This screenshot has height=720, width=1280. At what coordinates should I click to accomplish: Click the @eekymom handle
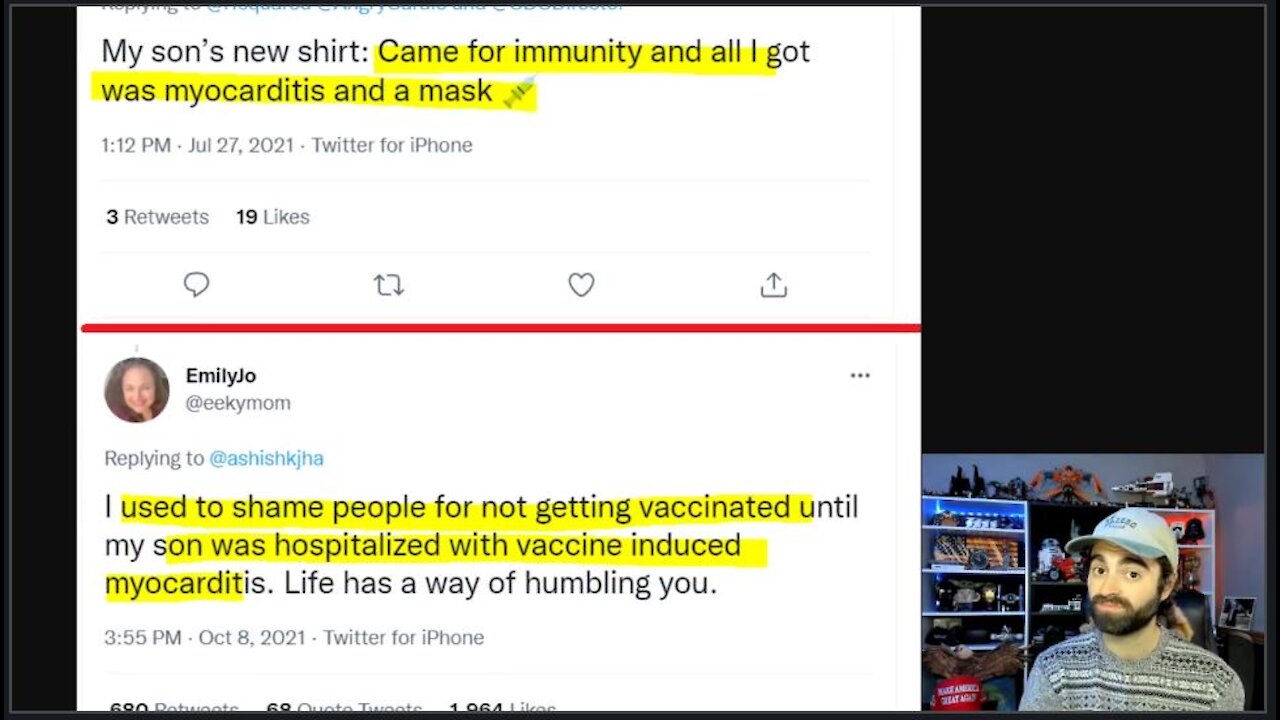point(238,403)
